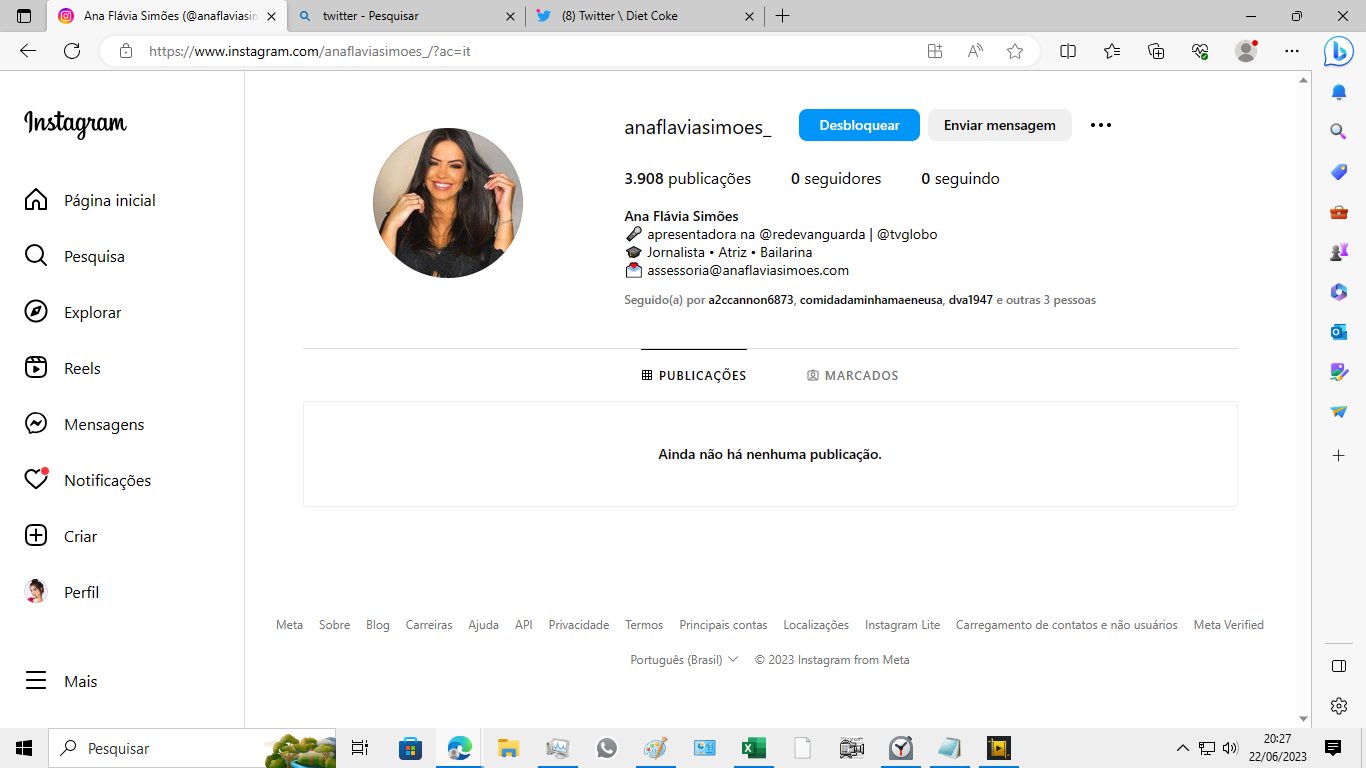This screenshot has height=768, width=1366.
Task: Open the Mais hamburger menu
Action: pos(61,681)
